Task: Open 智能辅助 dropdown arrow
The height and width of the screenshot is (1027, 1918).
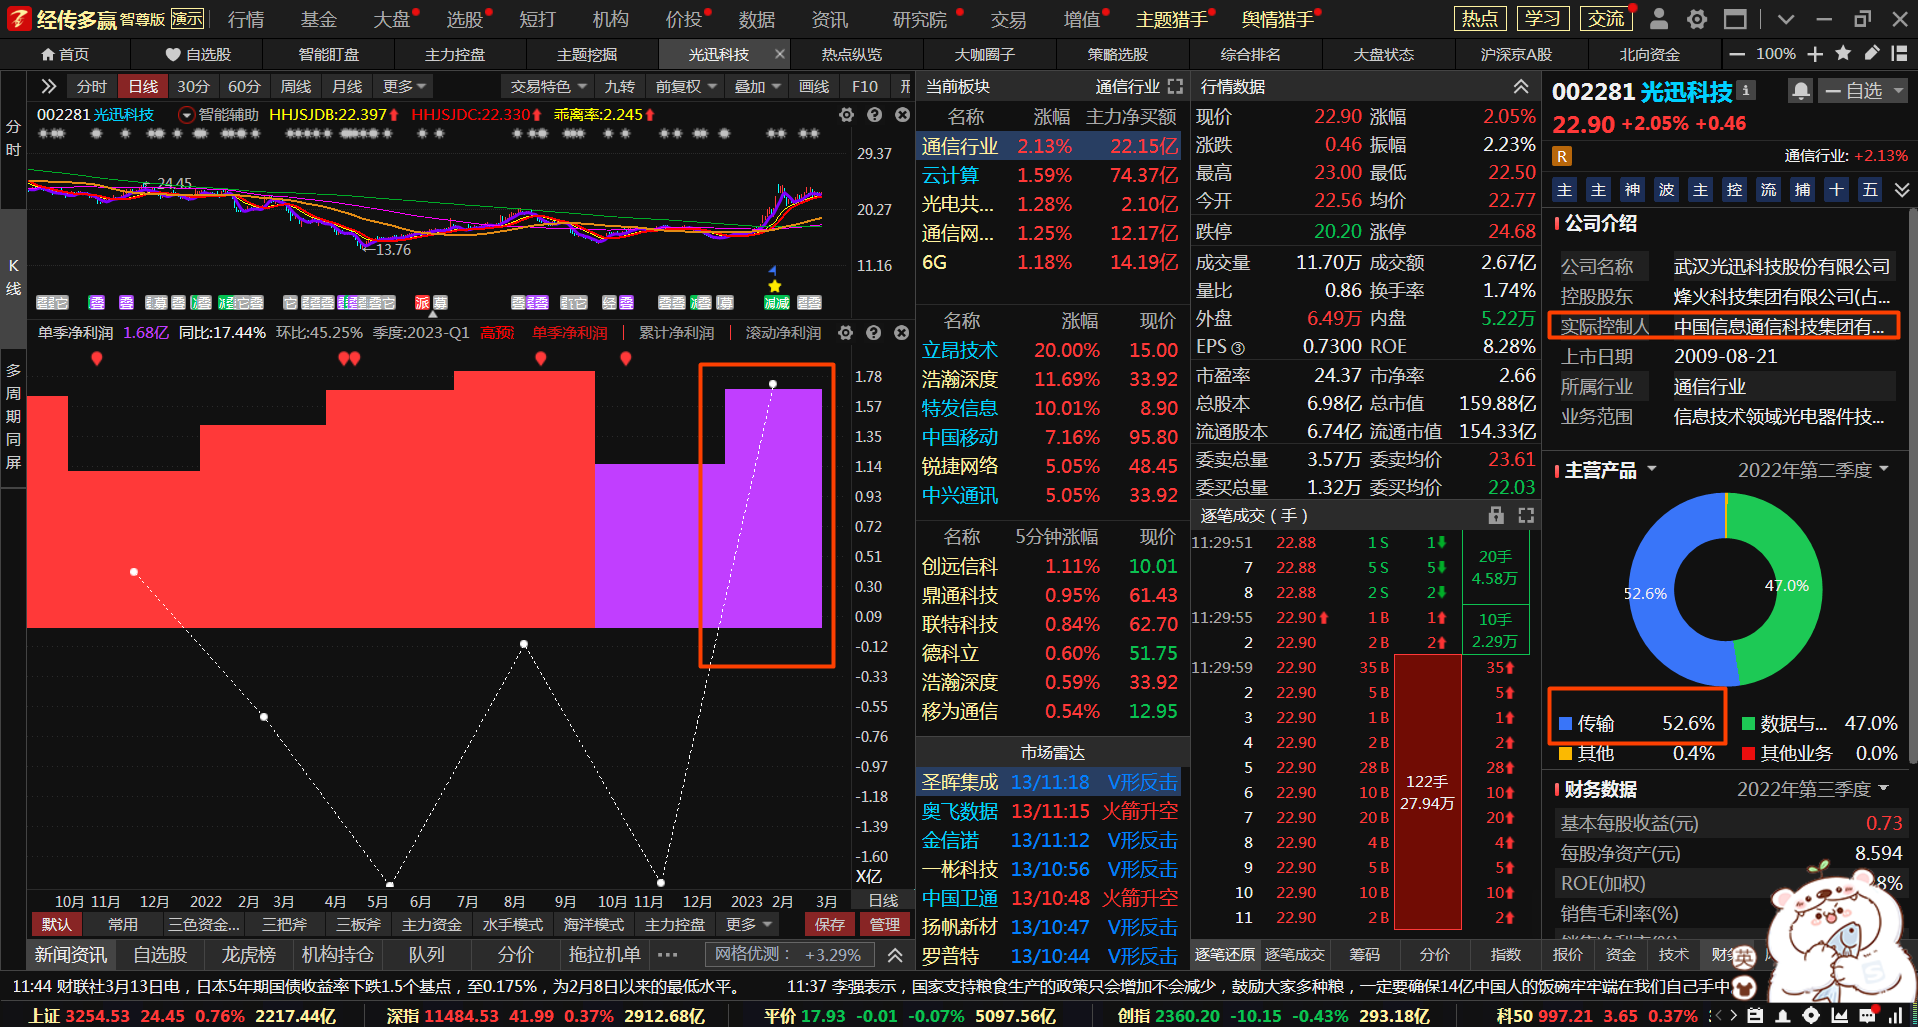Action: point(186,115)
